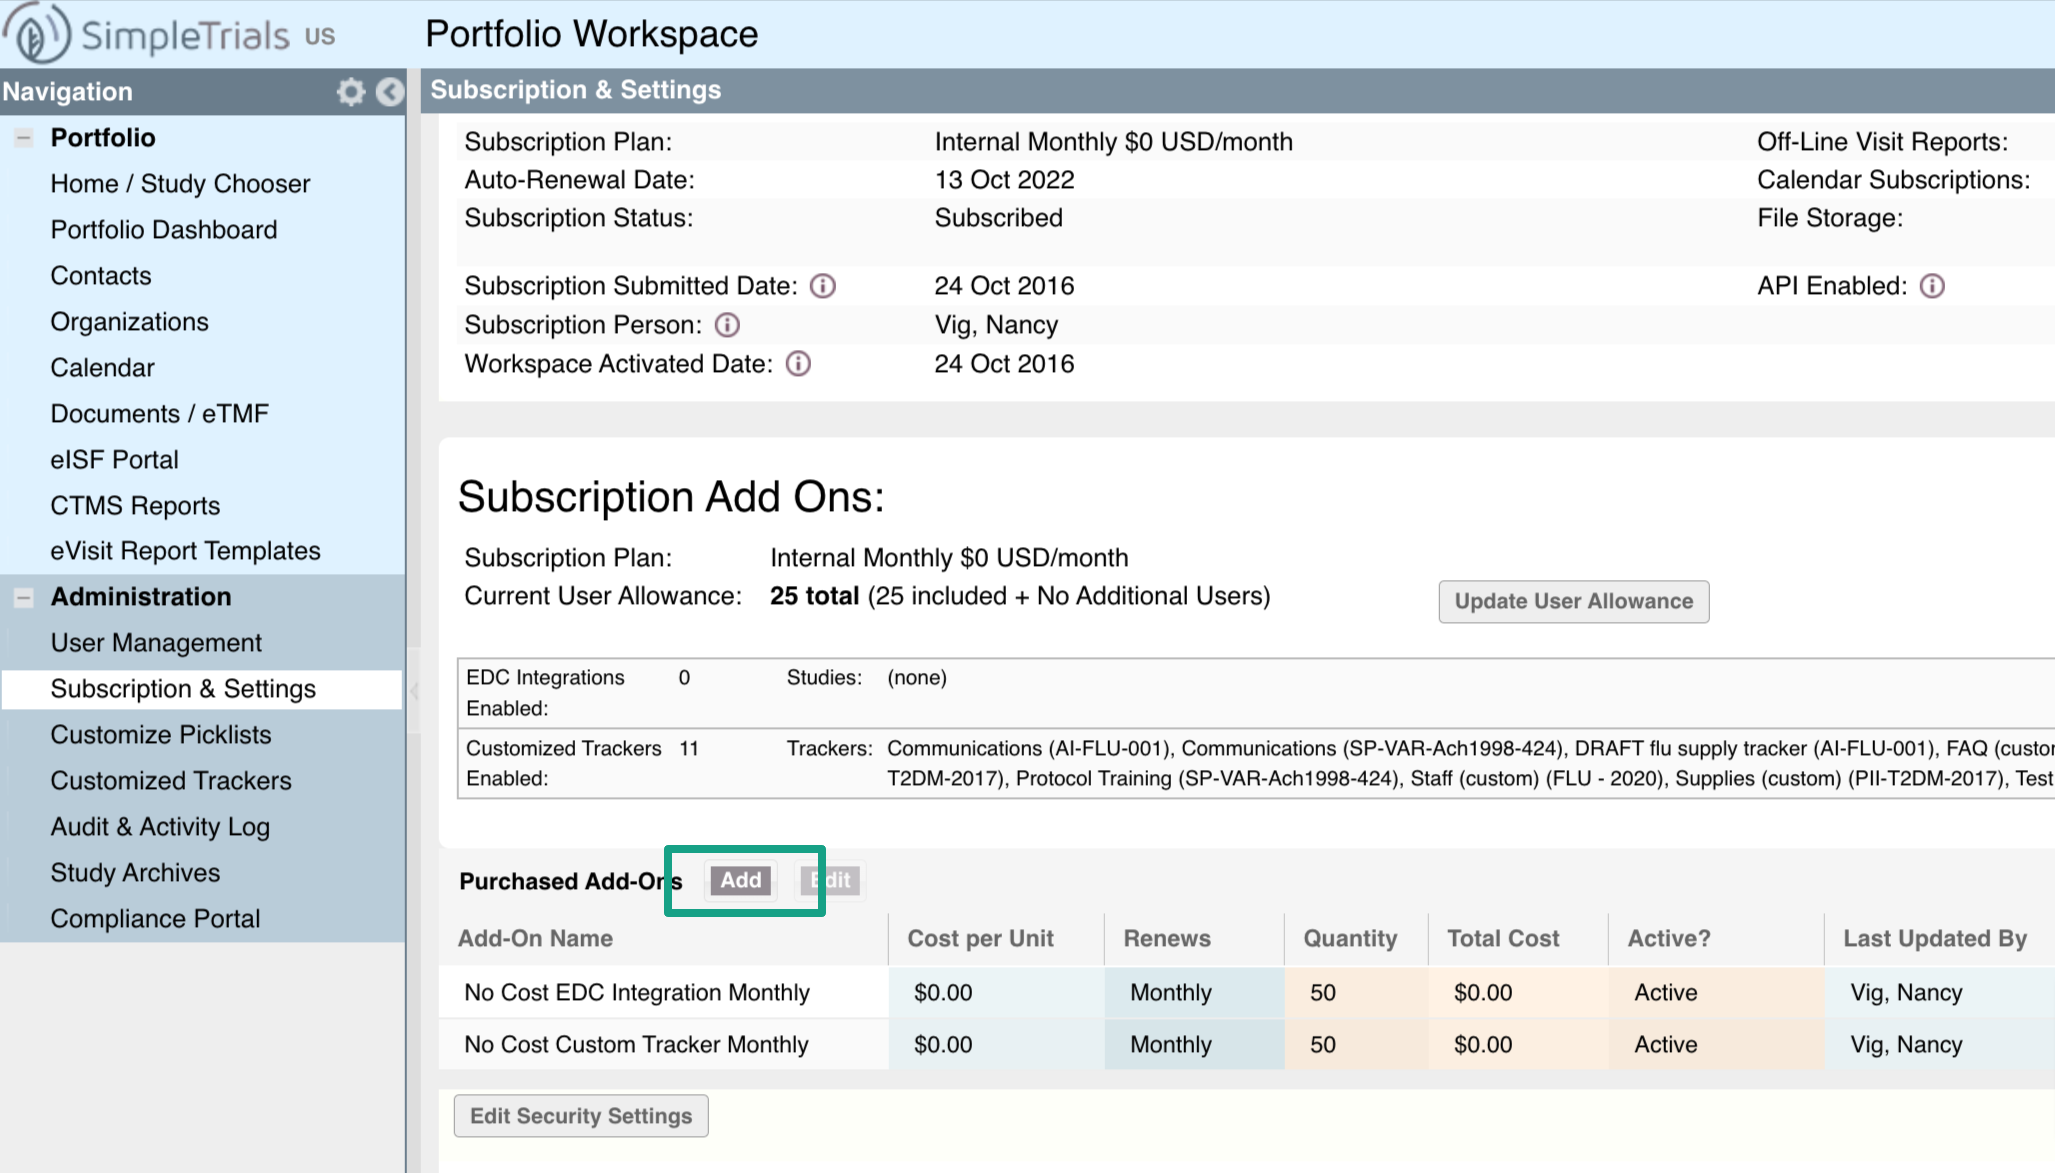Open eVisit Report Templates
This screenshot has width=2055, height=1173.
coord(186,551)
